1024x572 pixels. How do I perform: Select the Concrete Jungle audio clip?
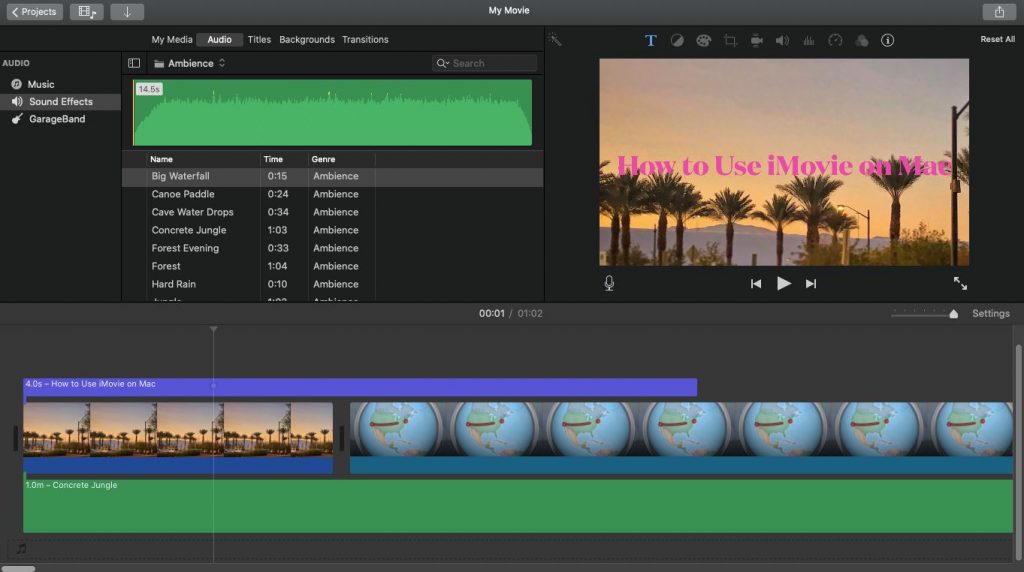(518, 506)
